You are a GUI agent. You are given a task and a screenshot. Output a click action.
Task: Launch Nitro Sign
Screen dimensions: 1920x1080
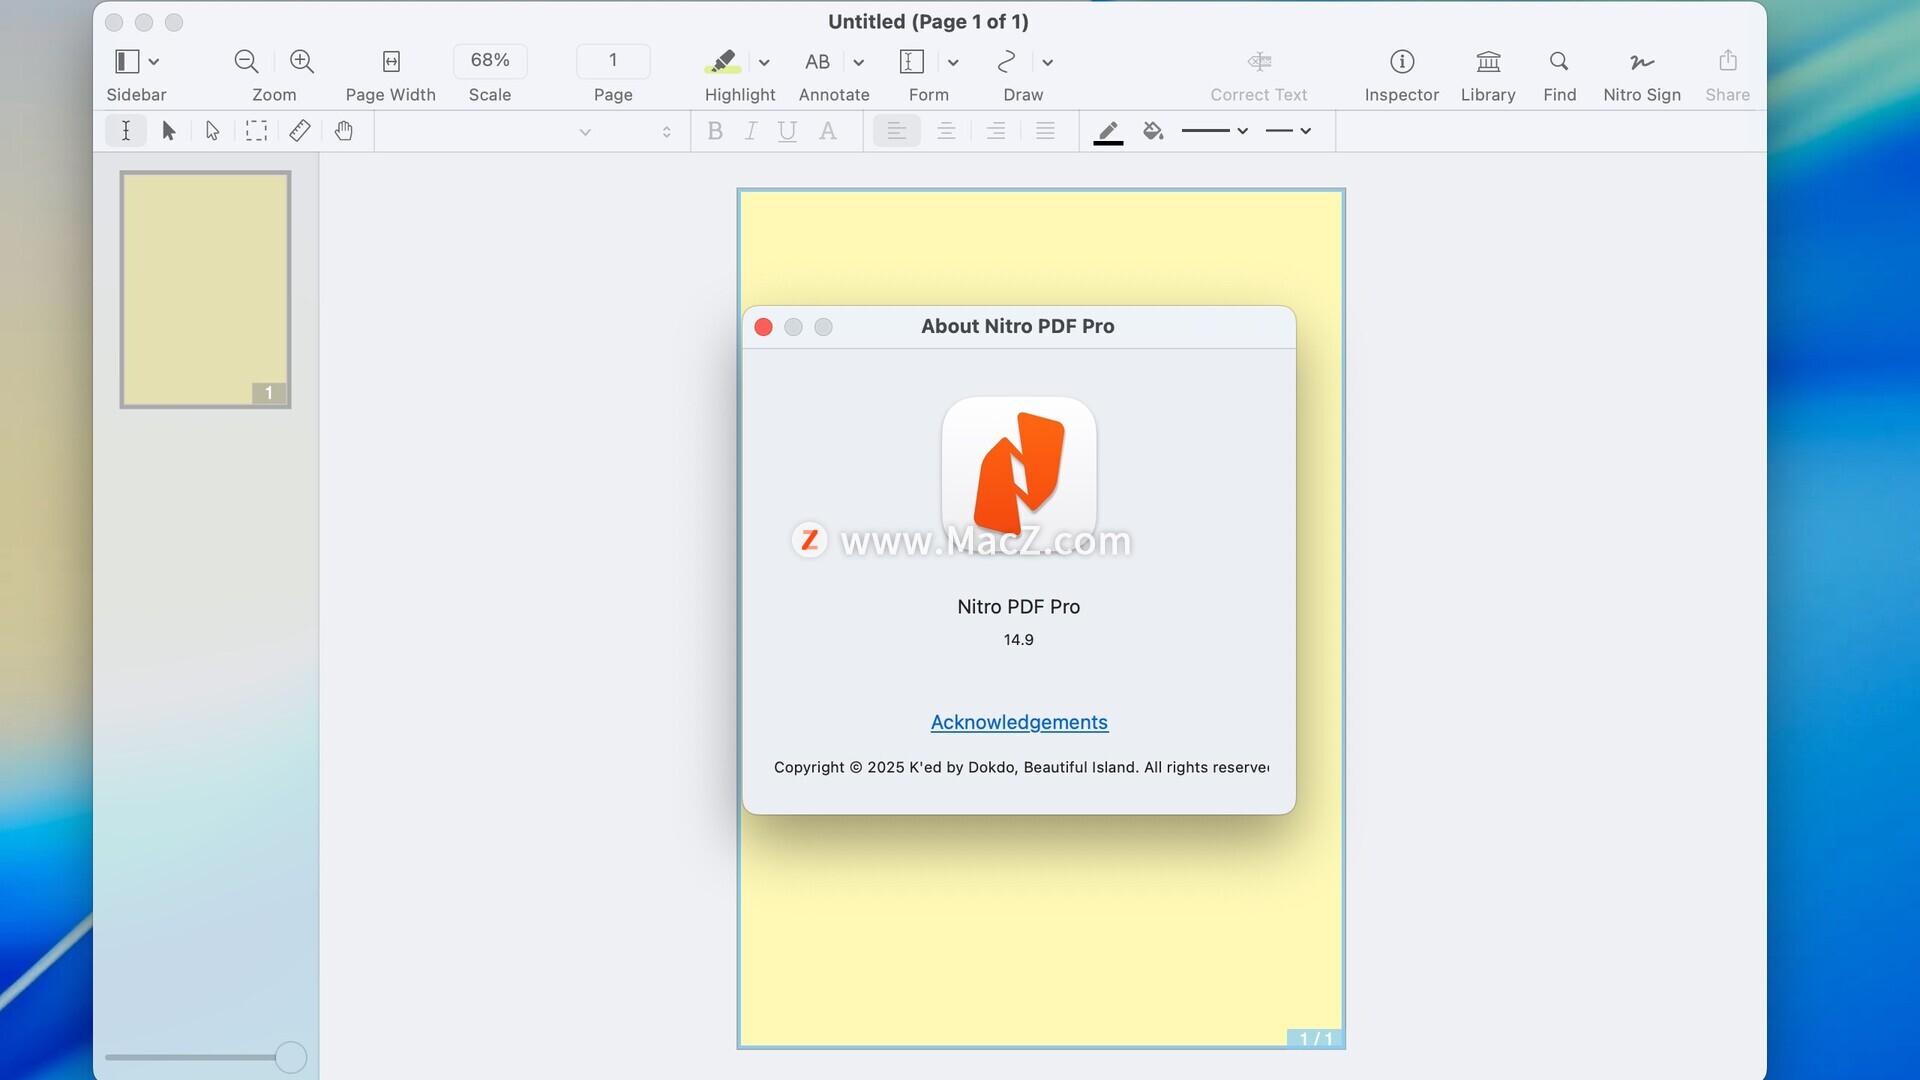pyautogui.click(x=1641, y=61)
